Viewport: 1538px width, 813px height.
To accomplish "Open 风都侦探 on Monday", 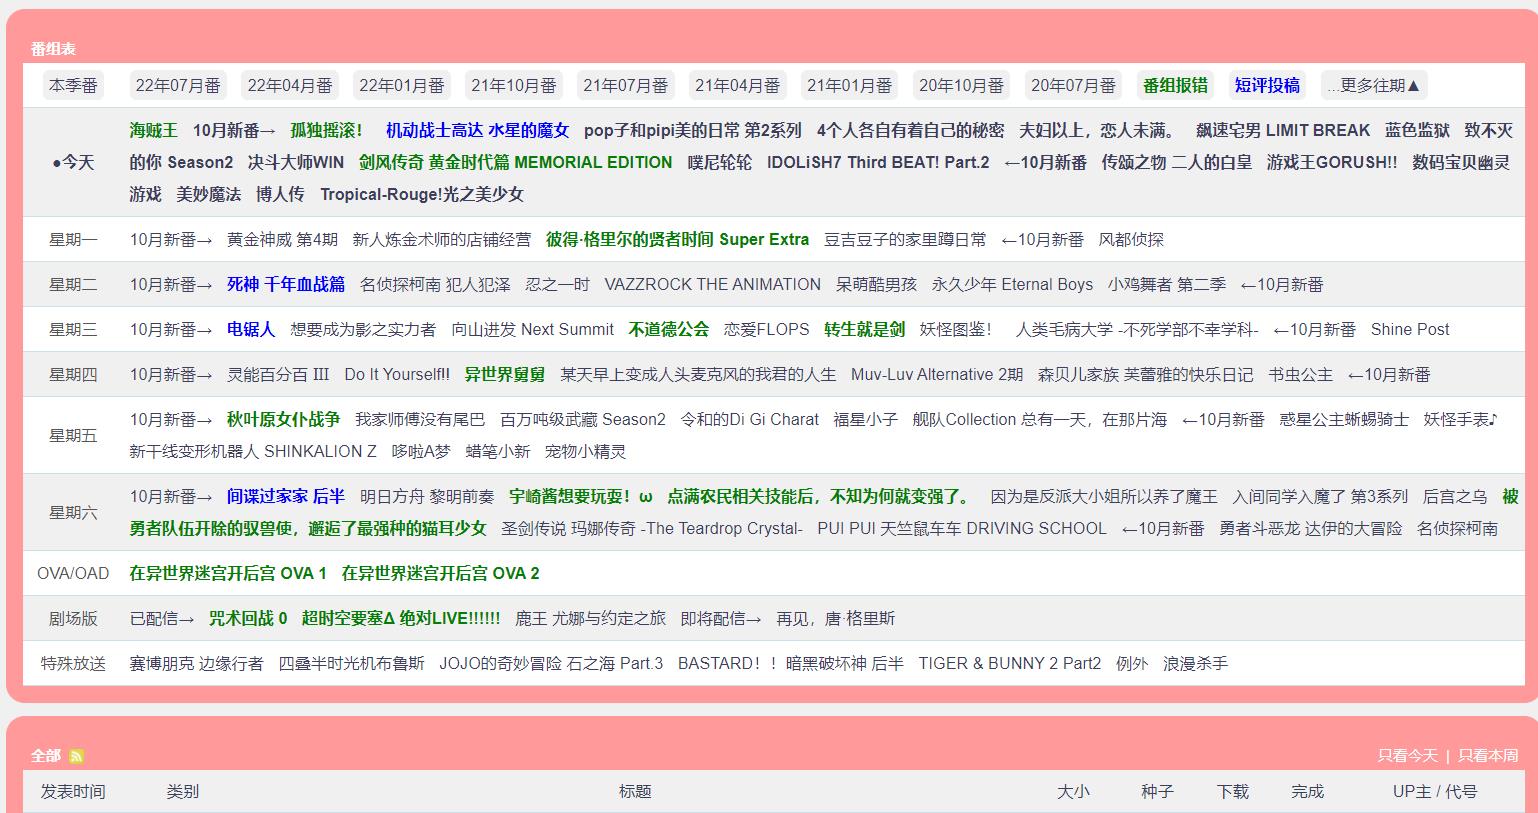I will coord(1131,239).
